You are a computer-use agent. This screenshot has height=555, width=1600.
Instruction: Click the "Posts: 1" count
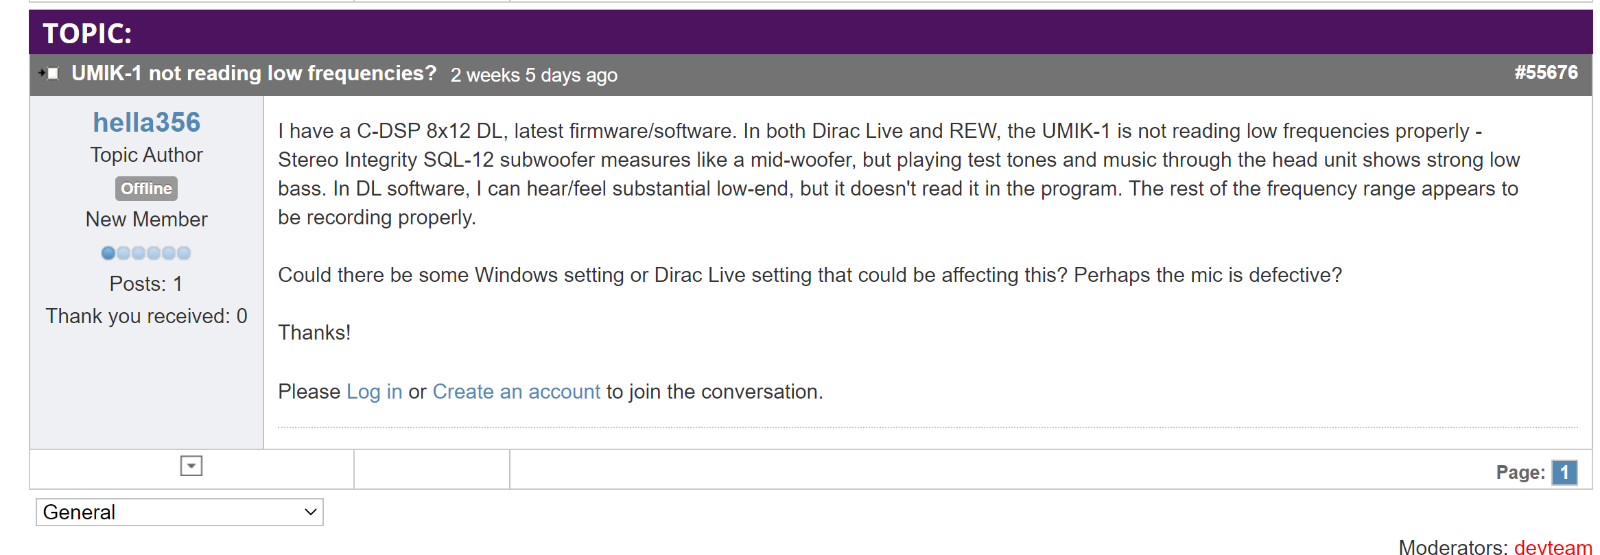click(146, 284)
